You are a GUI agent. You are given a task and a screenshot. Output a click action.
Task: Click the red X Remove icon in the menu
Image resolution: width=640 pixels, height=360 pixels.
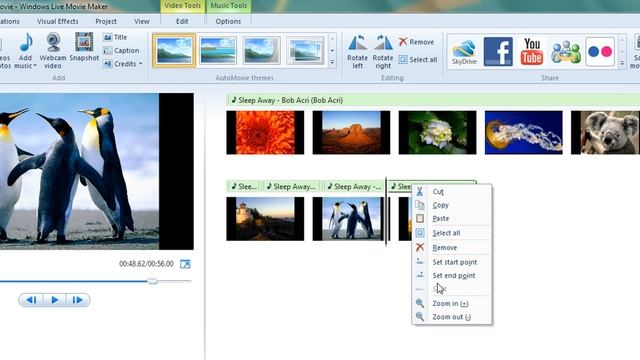(420, 247)
